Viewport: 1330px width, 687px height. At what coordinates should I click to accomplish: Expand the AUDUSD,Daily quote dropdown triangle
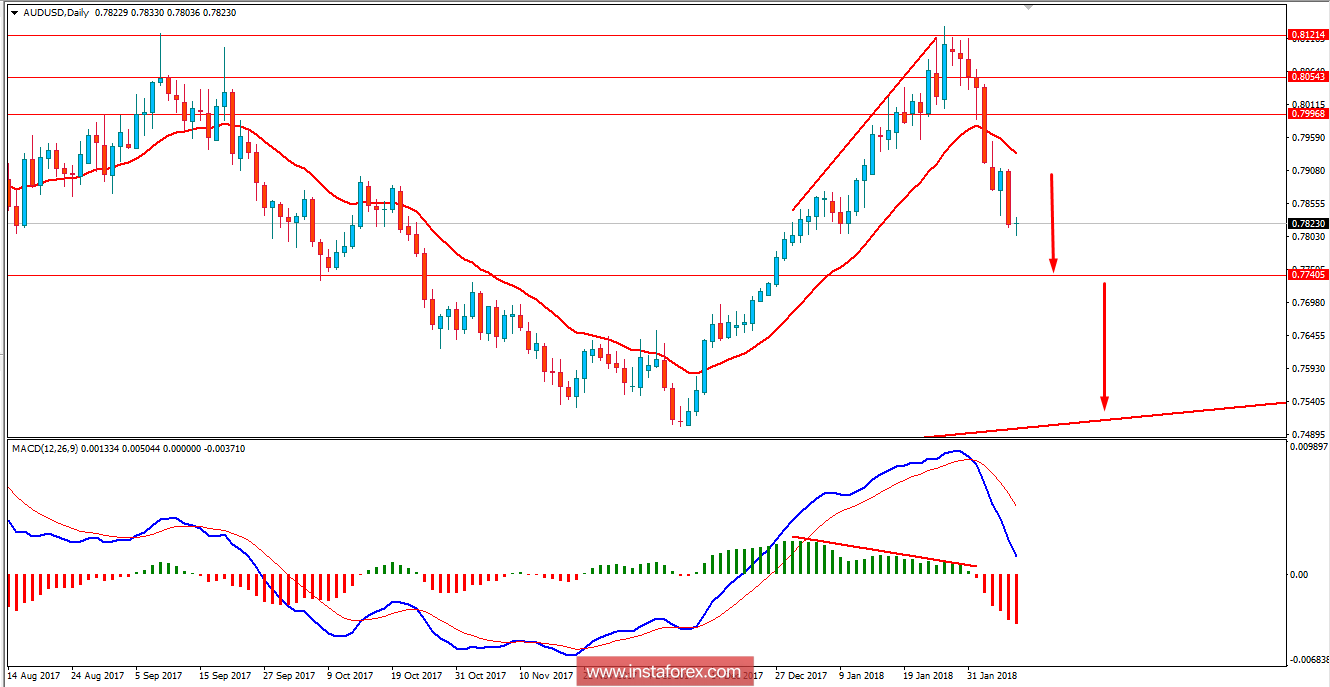14,15
